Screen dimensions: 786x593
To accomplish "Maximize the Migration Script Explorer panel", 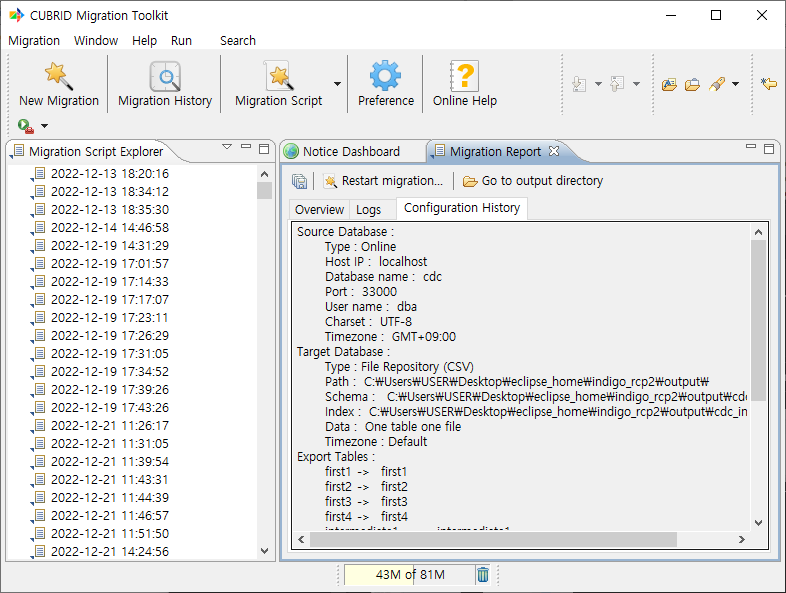I will (264, 148).
